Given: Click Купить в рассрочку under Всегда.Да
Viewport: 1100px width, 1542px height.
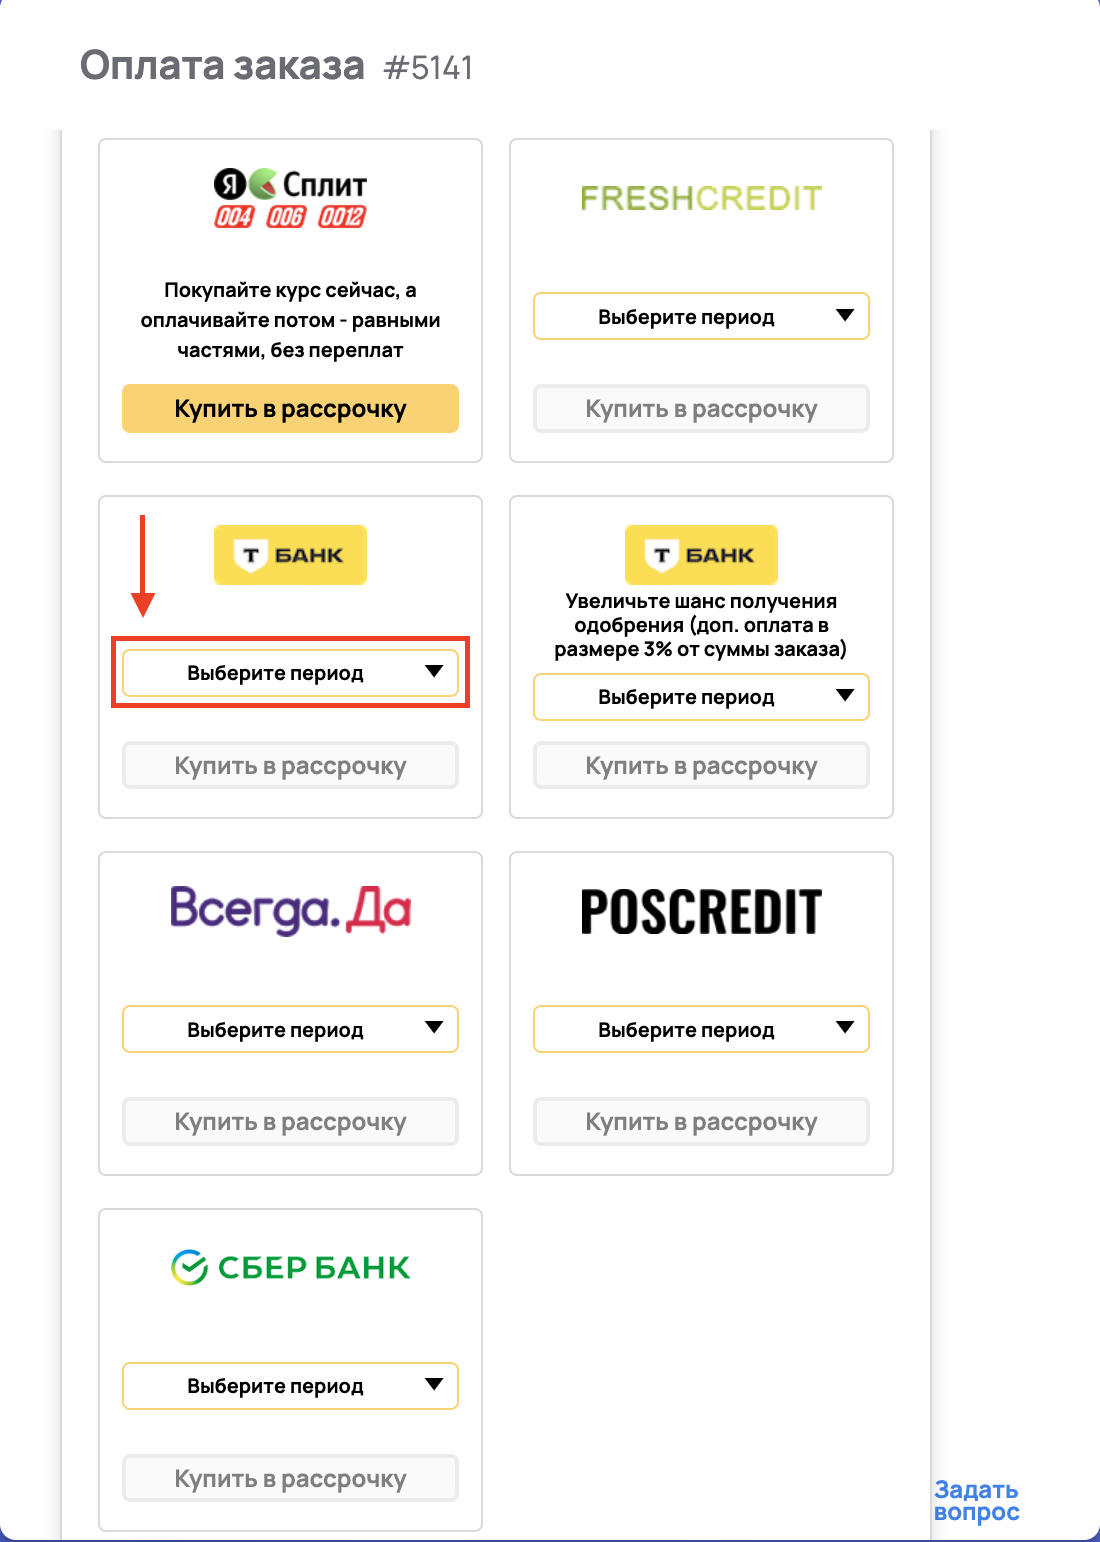Looking at the screenshot, I should click(x=290, y=1122).
